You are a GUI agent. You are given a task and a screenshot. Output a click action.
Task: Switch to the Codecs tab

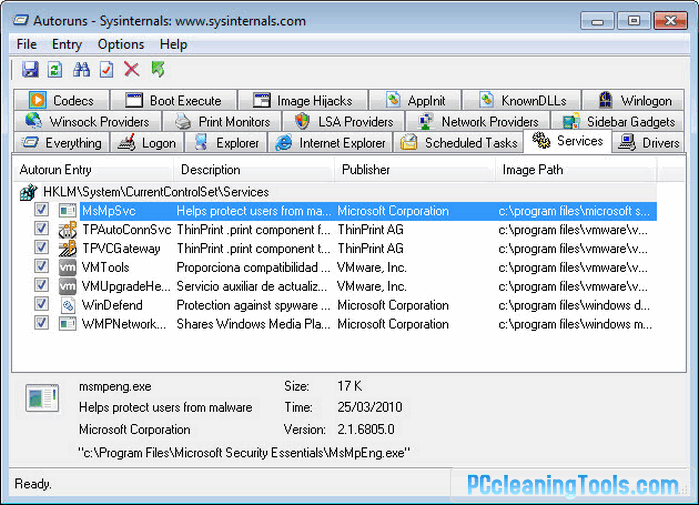tap(62, 100)
